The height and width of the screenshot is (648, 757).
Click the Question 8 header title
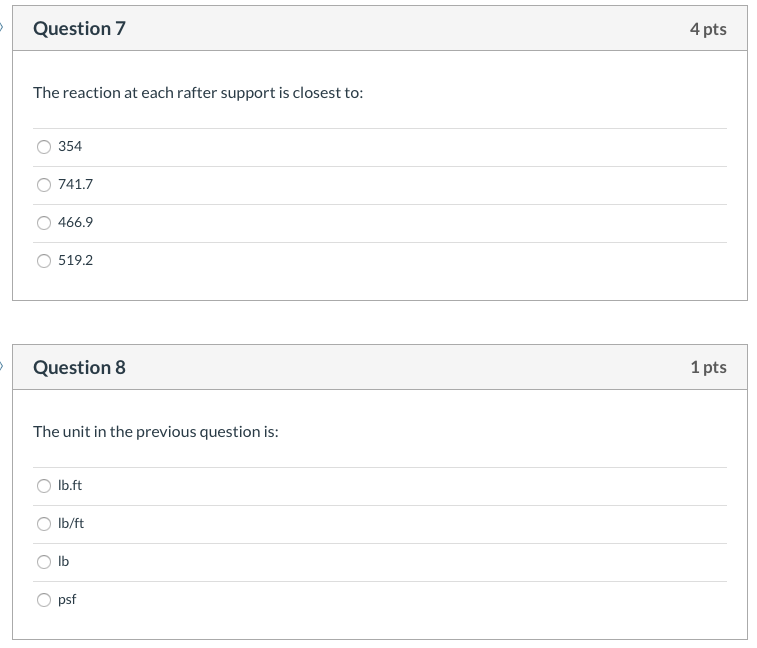79,368
